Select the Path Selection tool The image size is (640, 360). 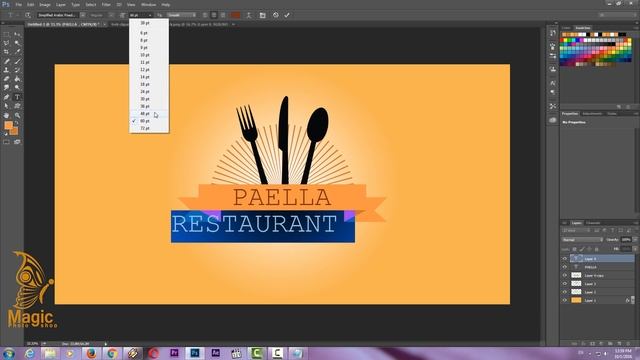(7, 106)
